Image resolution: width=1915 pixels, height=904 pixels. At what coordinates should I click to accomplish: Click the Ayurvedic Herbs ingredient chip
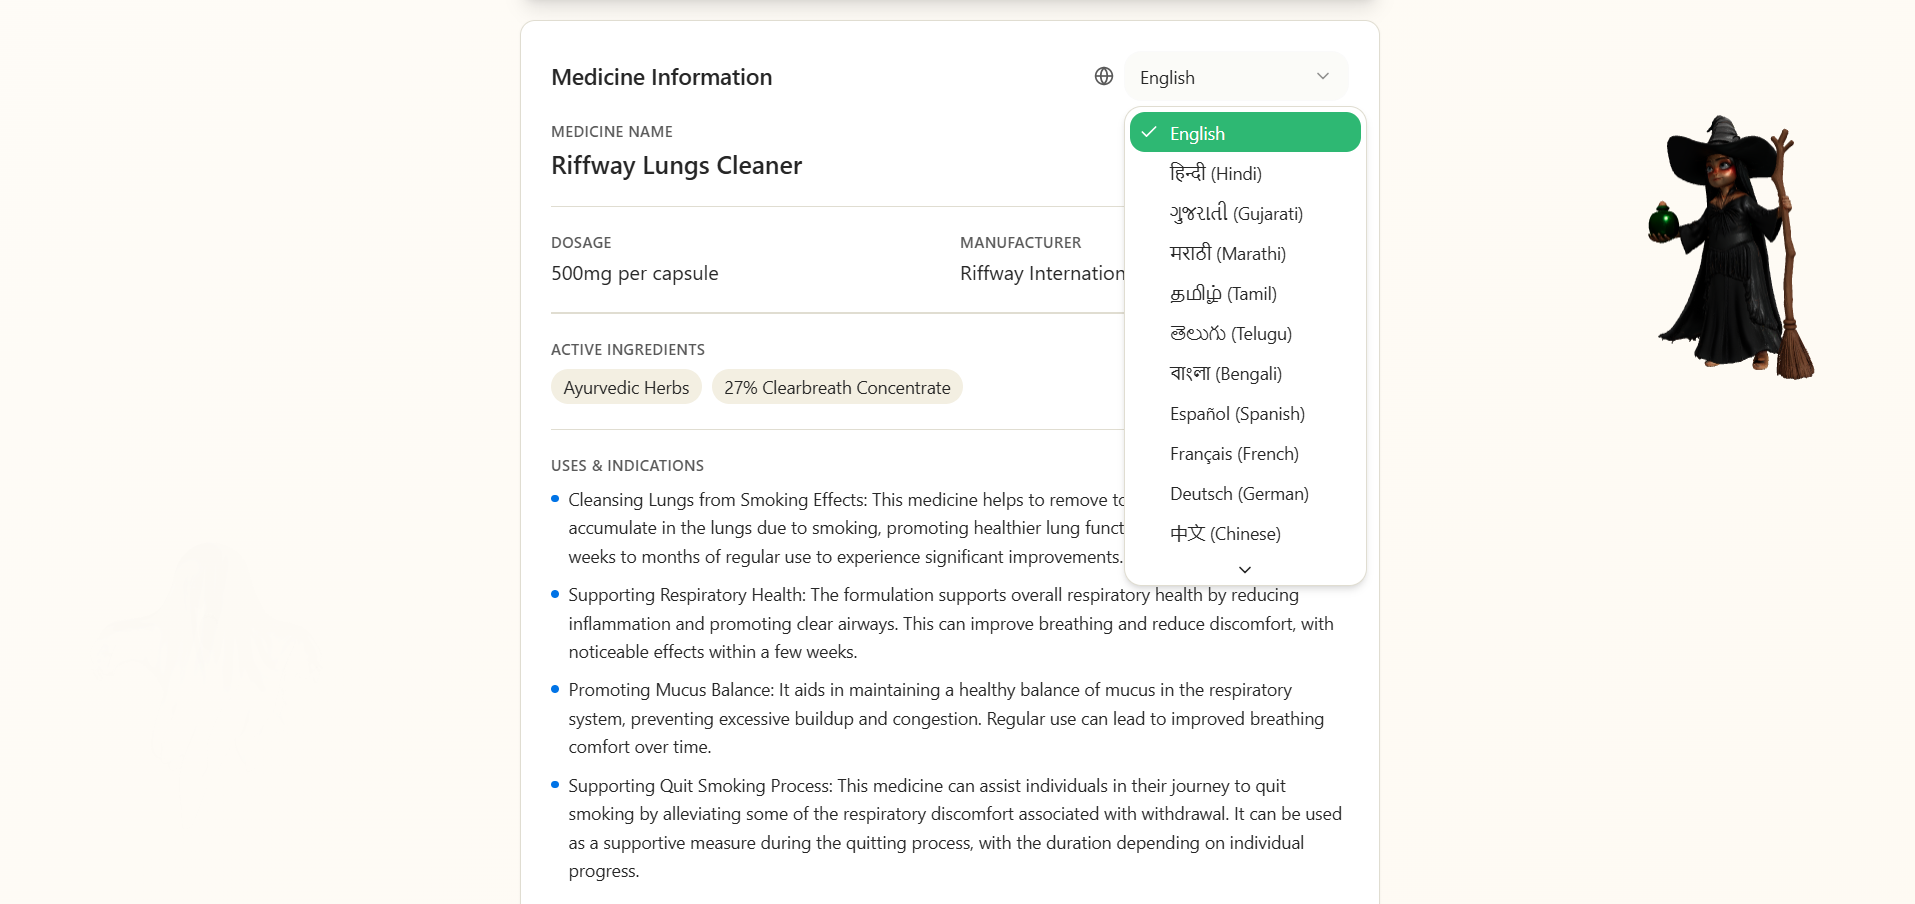(626, 388)
